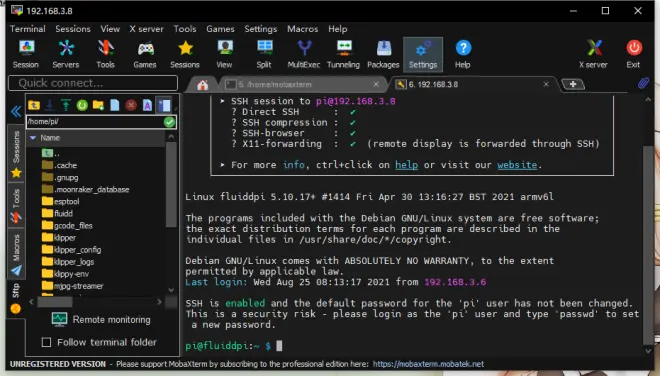This screenshot has width=660, height=376.
Task: Open the Tools toolbar button
Action: pyautogui.click(x=105, y=54)
